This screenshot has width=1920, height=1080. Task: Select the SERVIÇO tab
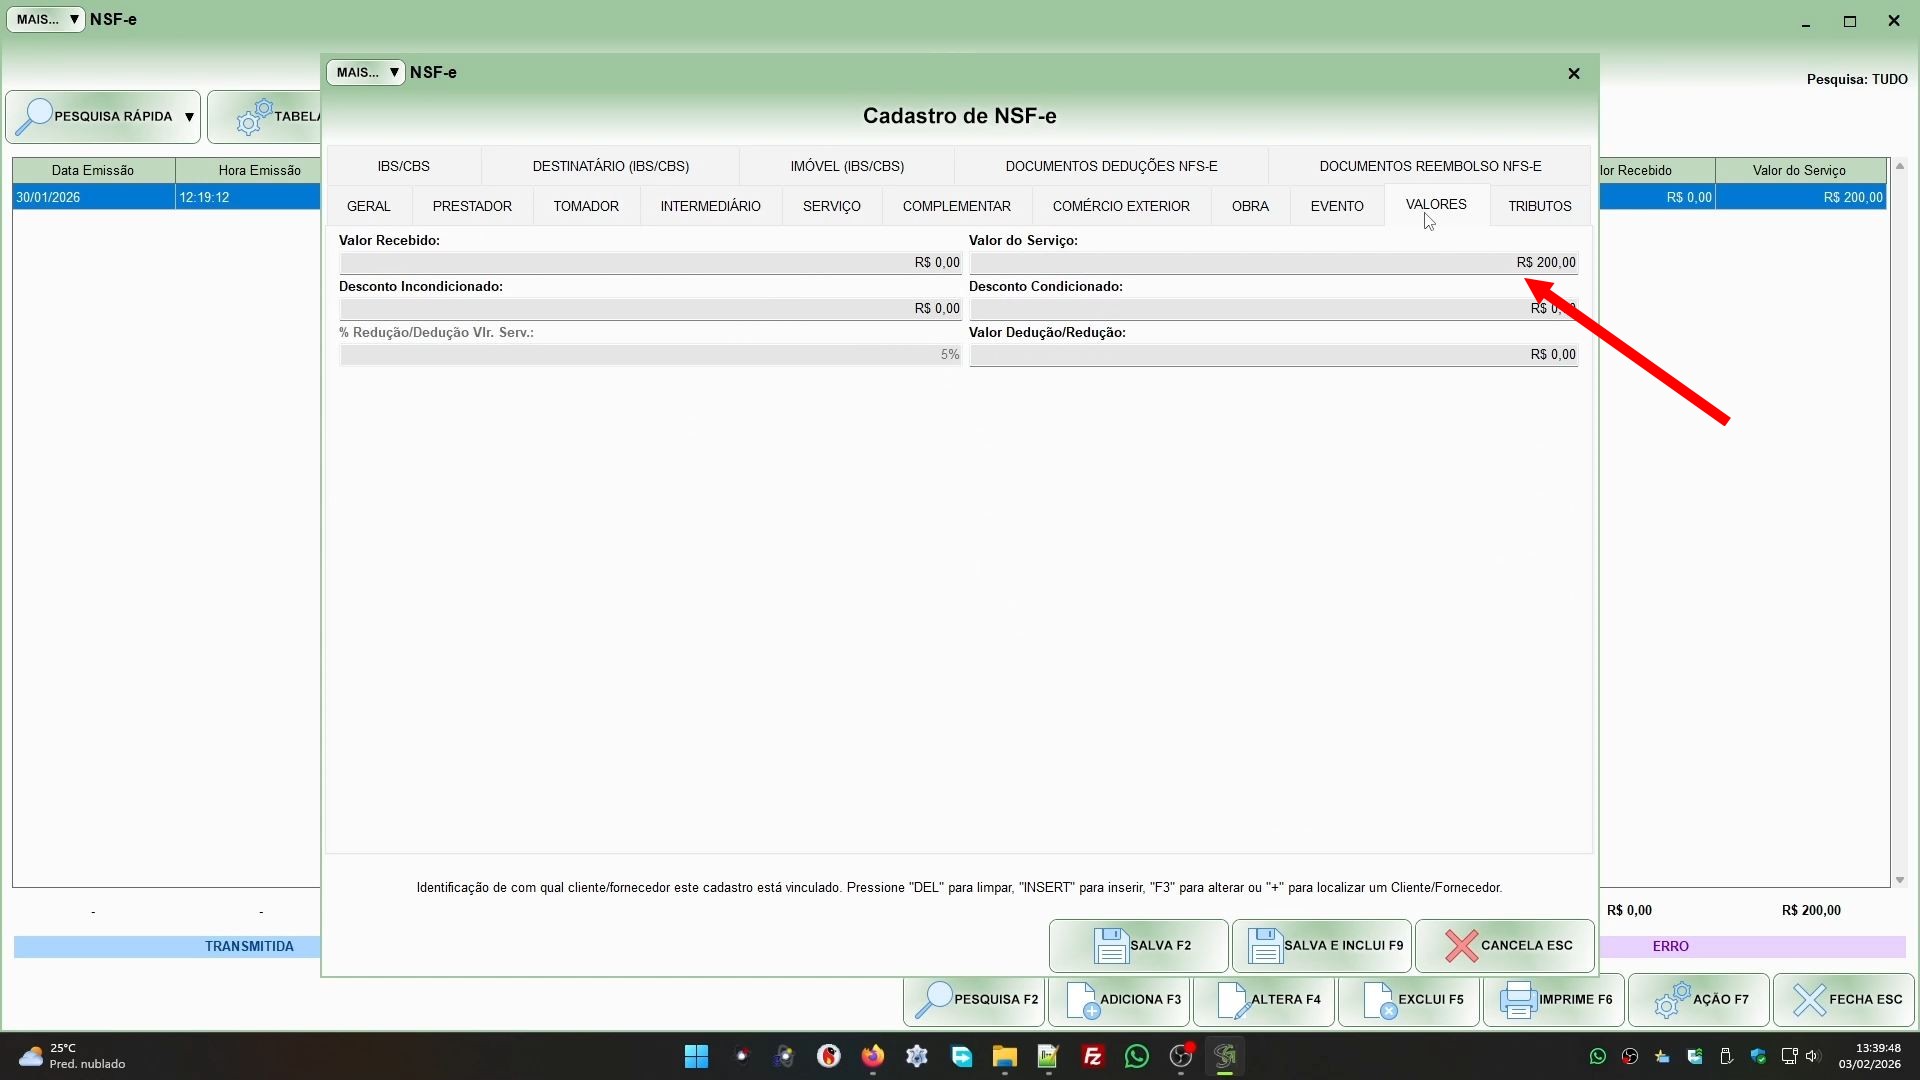point(831,206)
